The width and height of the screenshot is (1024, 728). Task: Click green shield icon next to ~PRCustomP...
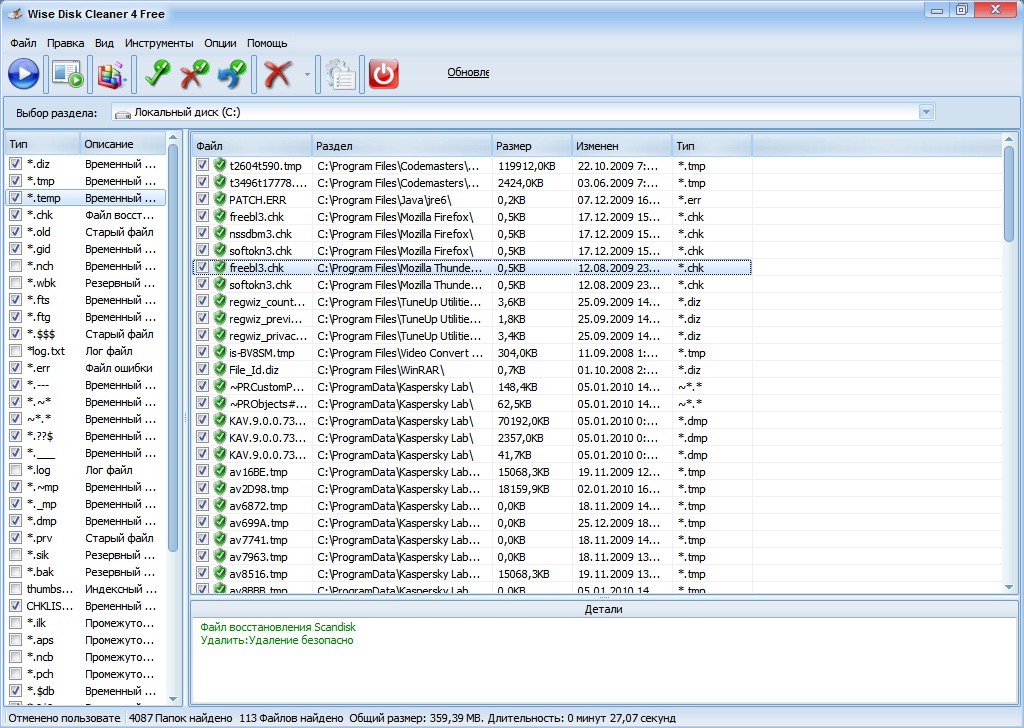click(220, 386)
